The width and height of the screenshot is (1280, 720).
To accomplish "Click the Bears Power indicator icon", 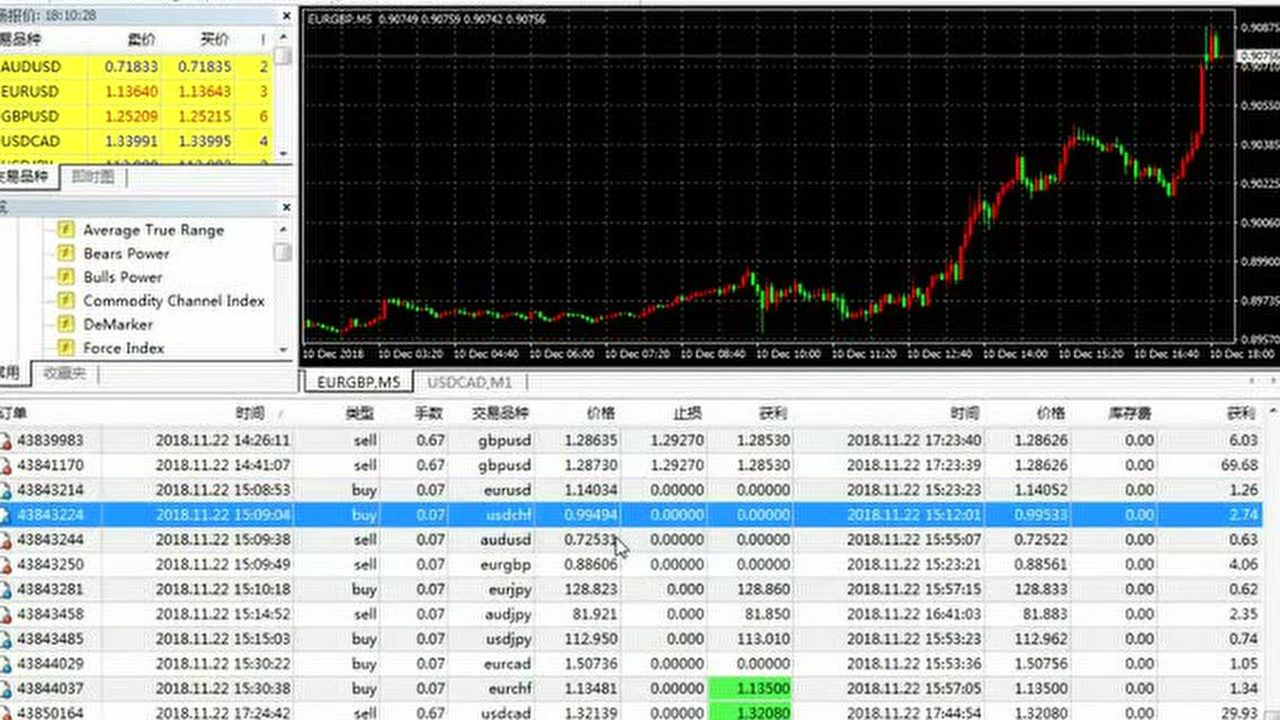I will click(66, 254).
